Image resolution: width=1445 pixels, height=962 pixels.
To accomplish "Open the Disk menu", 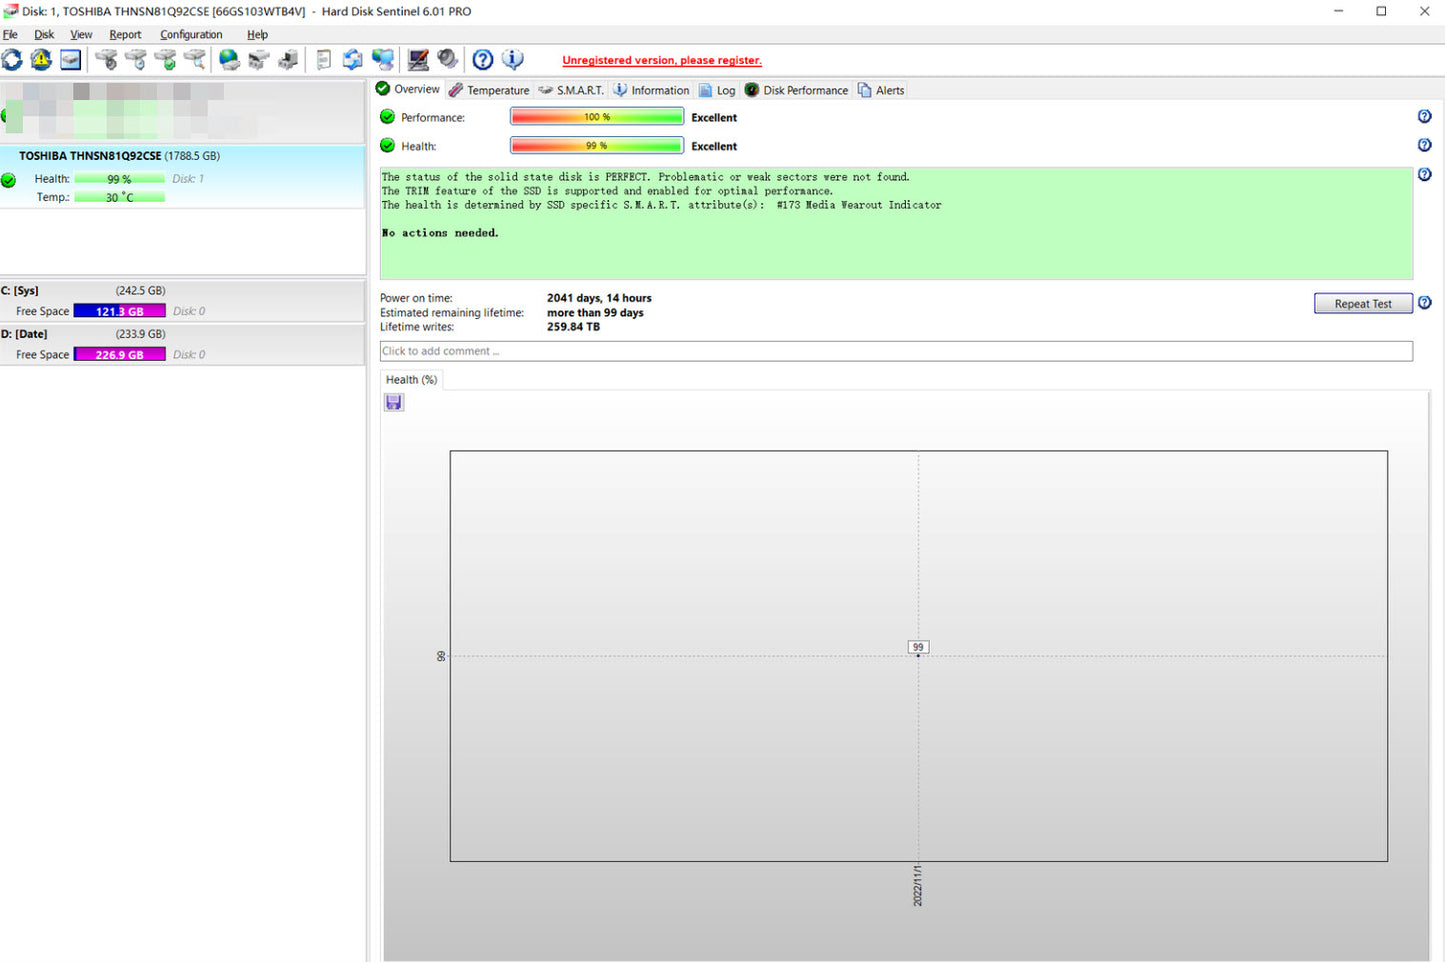I will click(44, 34).
